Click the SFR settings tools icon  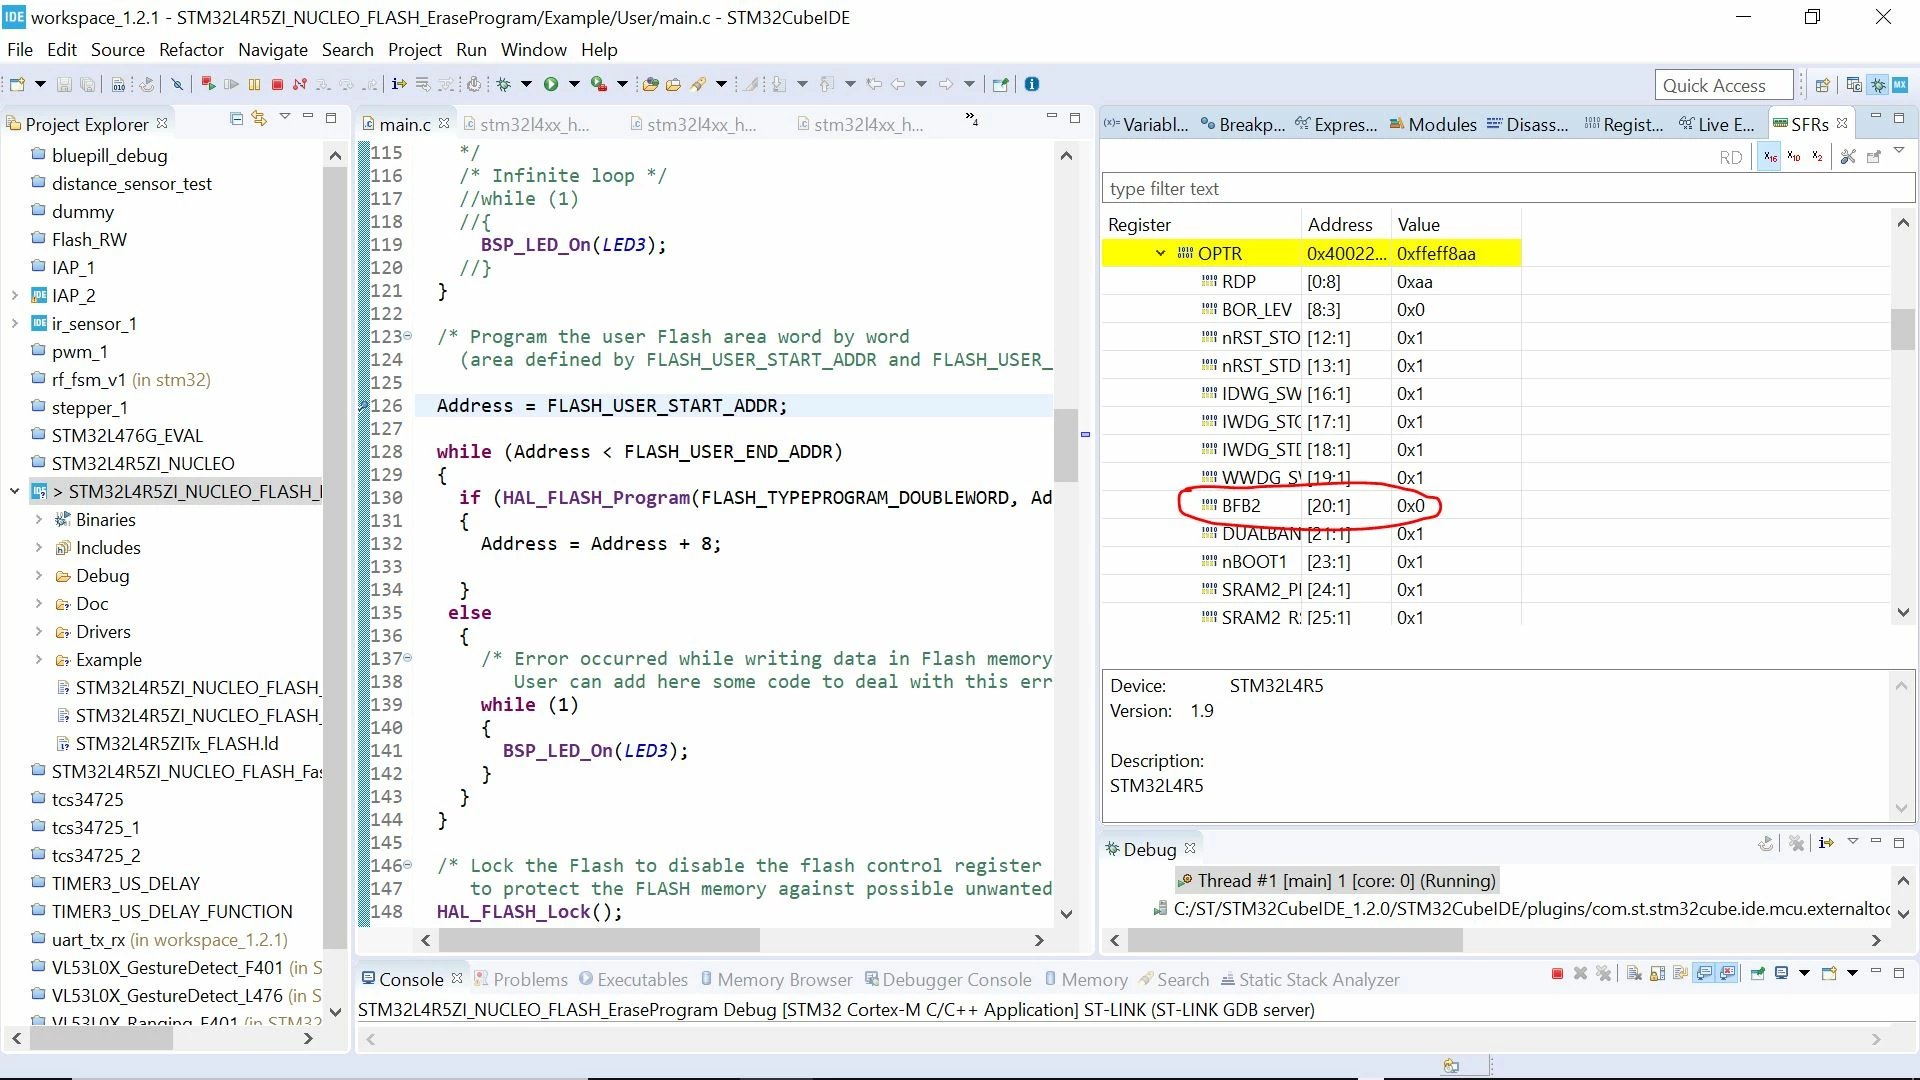1848,157
